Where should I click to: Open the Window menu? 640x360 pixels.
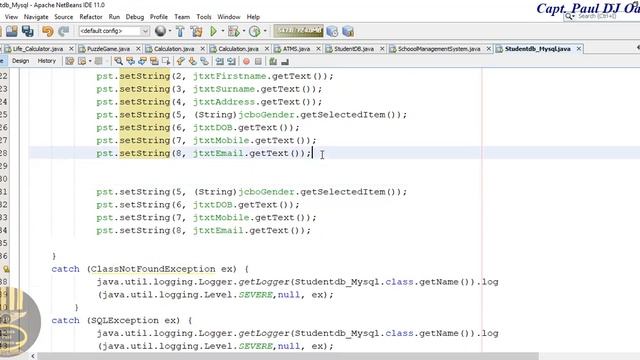click(x=229, y=17)
